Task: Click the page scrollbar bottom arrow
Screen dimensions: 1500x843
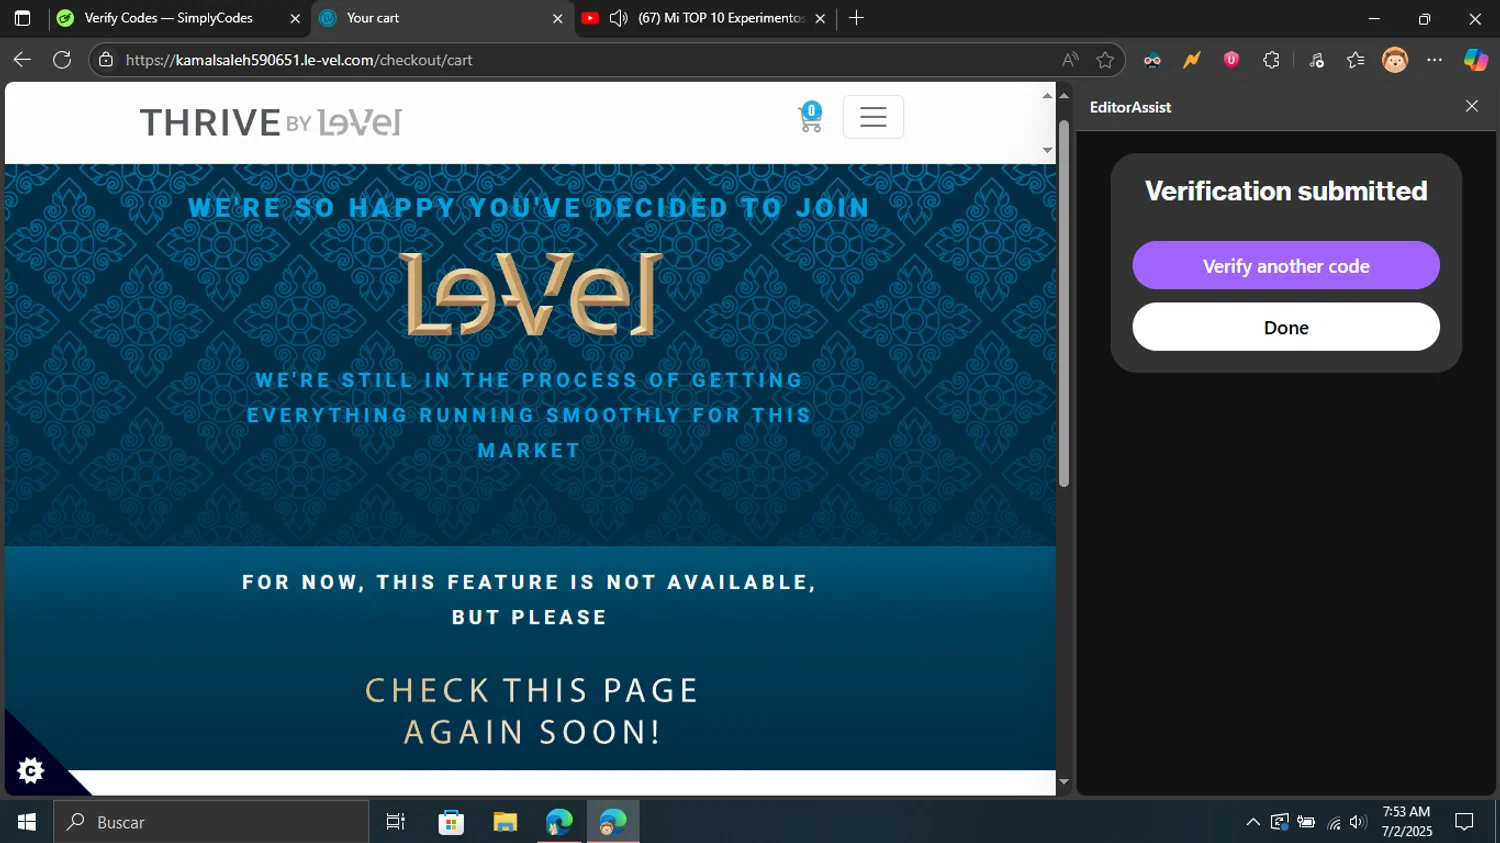Action: pyautogui.click(x=1064, y=782)
